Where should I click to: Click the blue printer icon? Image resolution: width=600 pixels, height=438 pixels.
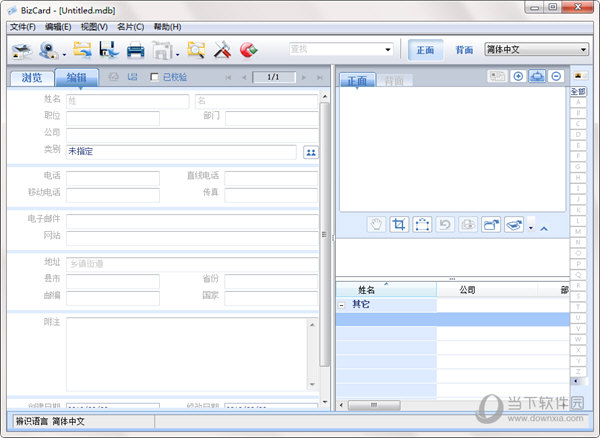pyautogui.click(x=135, y=50)
